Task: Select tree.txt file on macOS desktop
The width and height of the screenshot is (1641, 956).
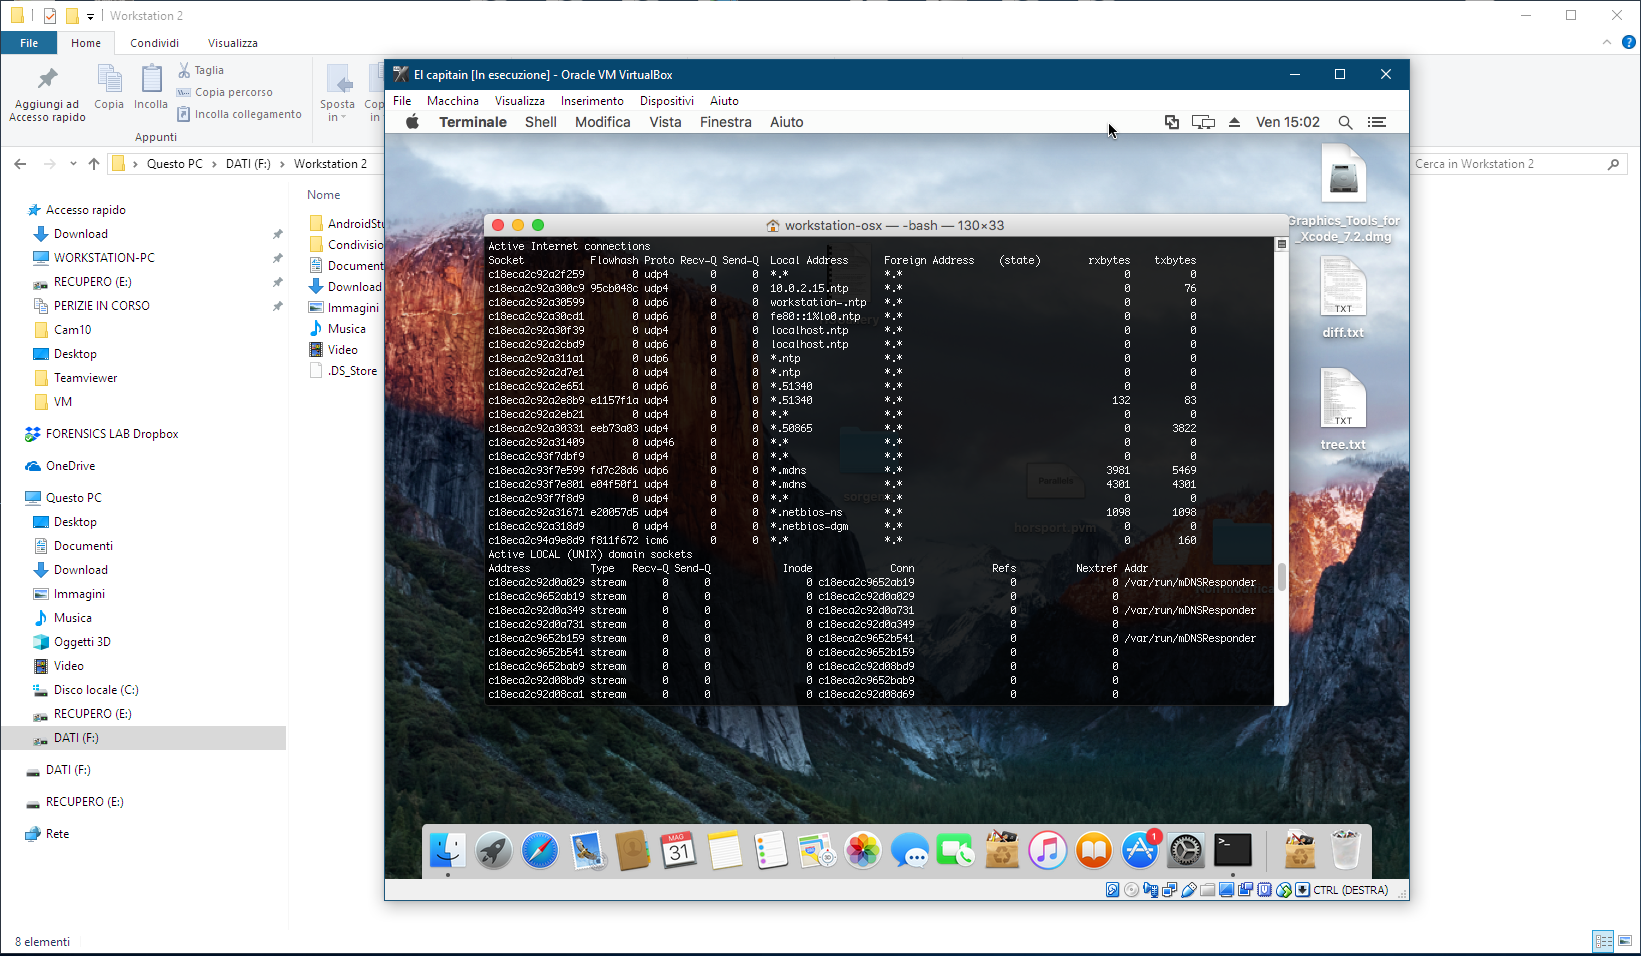Action: point(1343,409)
